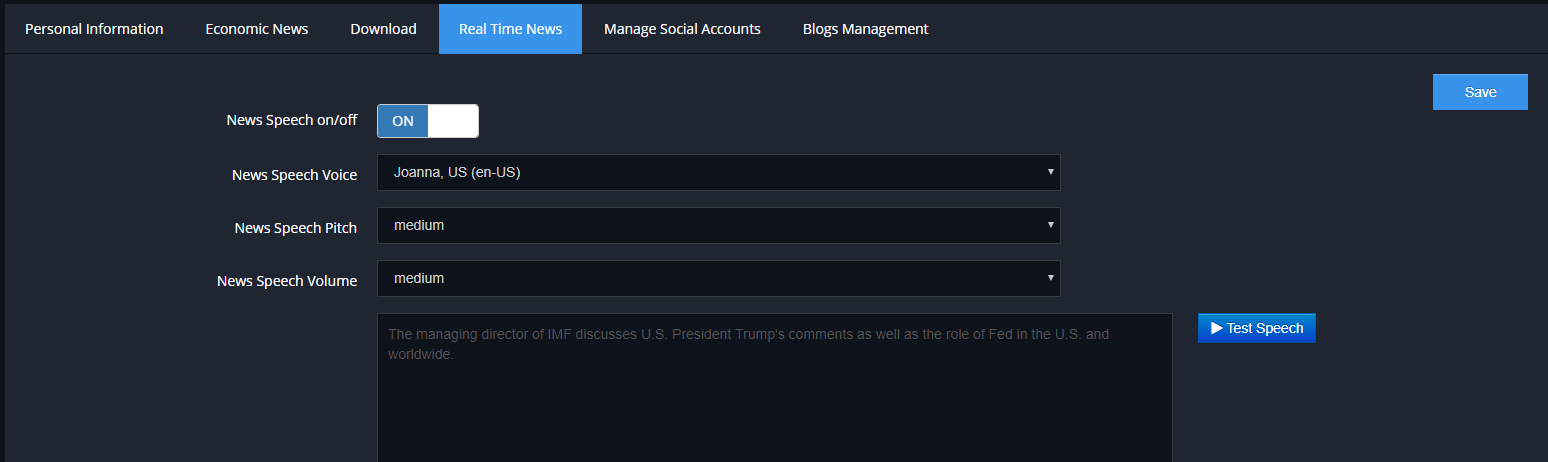This screenshot has width=1548, height=462.
Task: Open the Economic News tab
Action: (257, 29)
